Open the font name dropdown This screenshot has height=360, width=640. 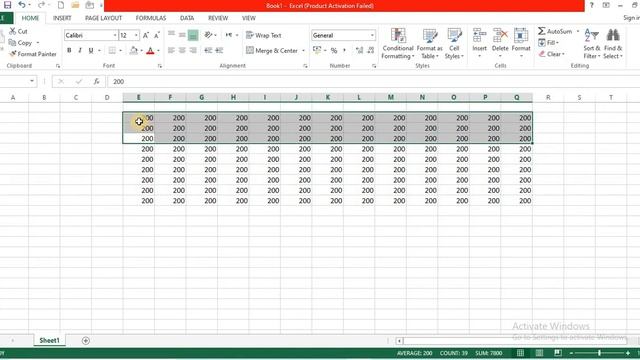click(x=115, y=36)
